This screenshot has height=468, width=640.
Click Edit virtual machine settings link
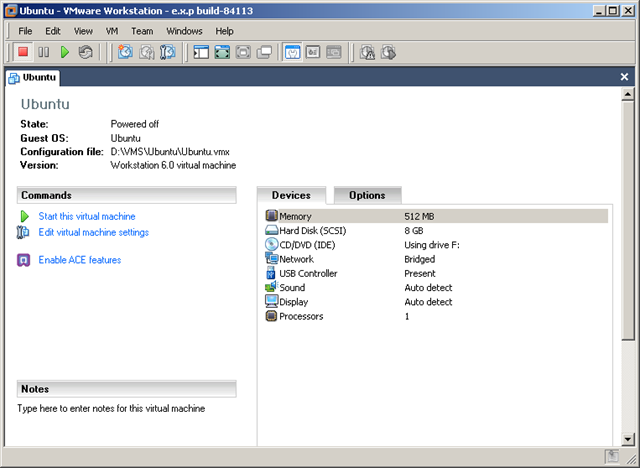pos(93,232)
